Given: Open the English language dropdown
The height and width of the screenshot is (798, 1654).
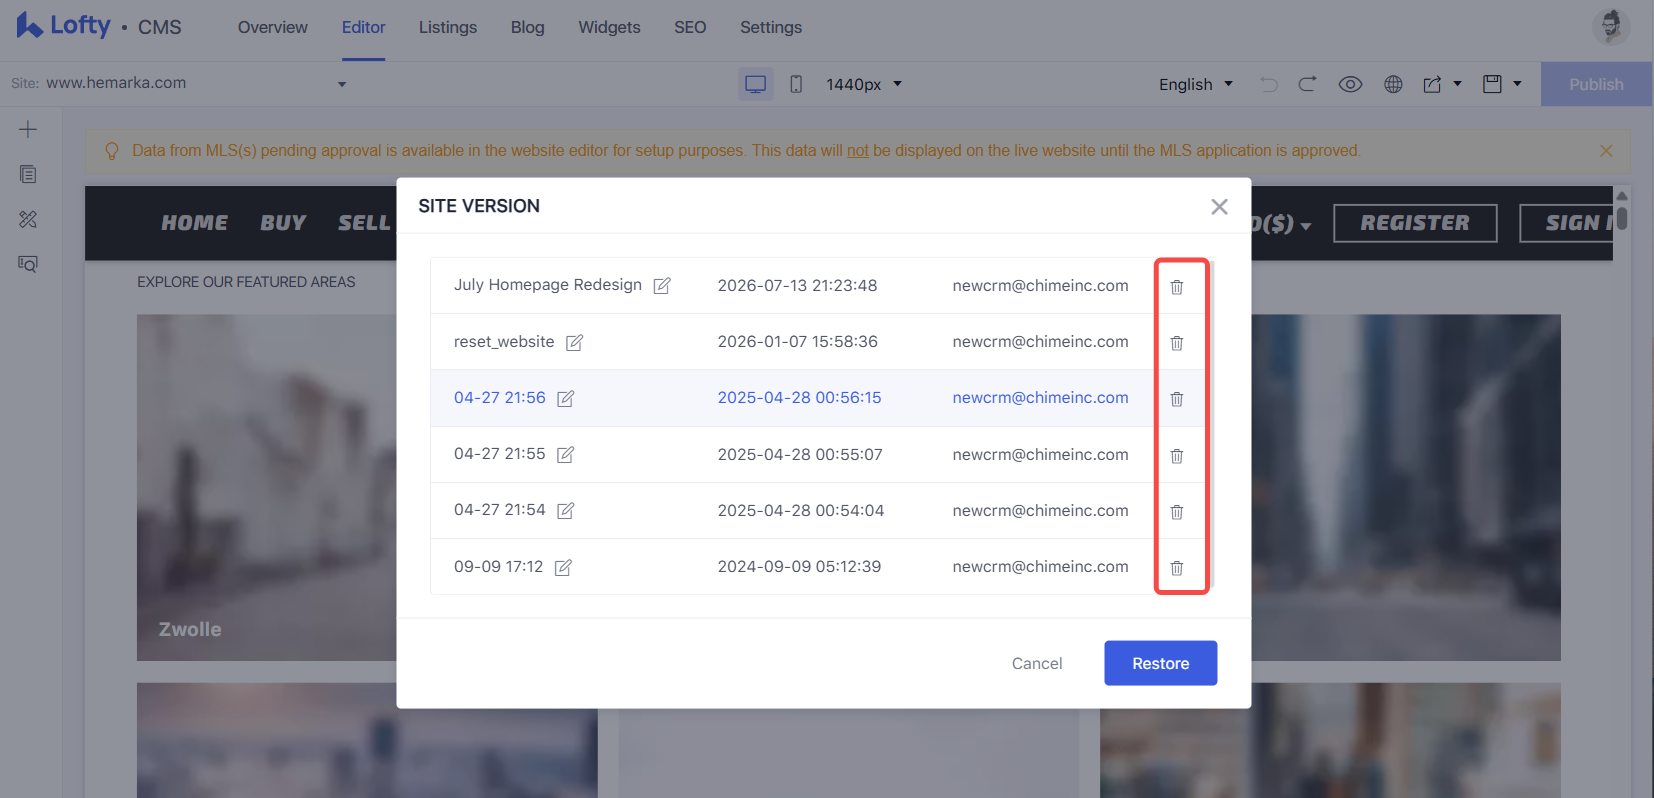Looking at the screenshot, I should click(x=1196, y=84).
